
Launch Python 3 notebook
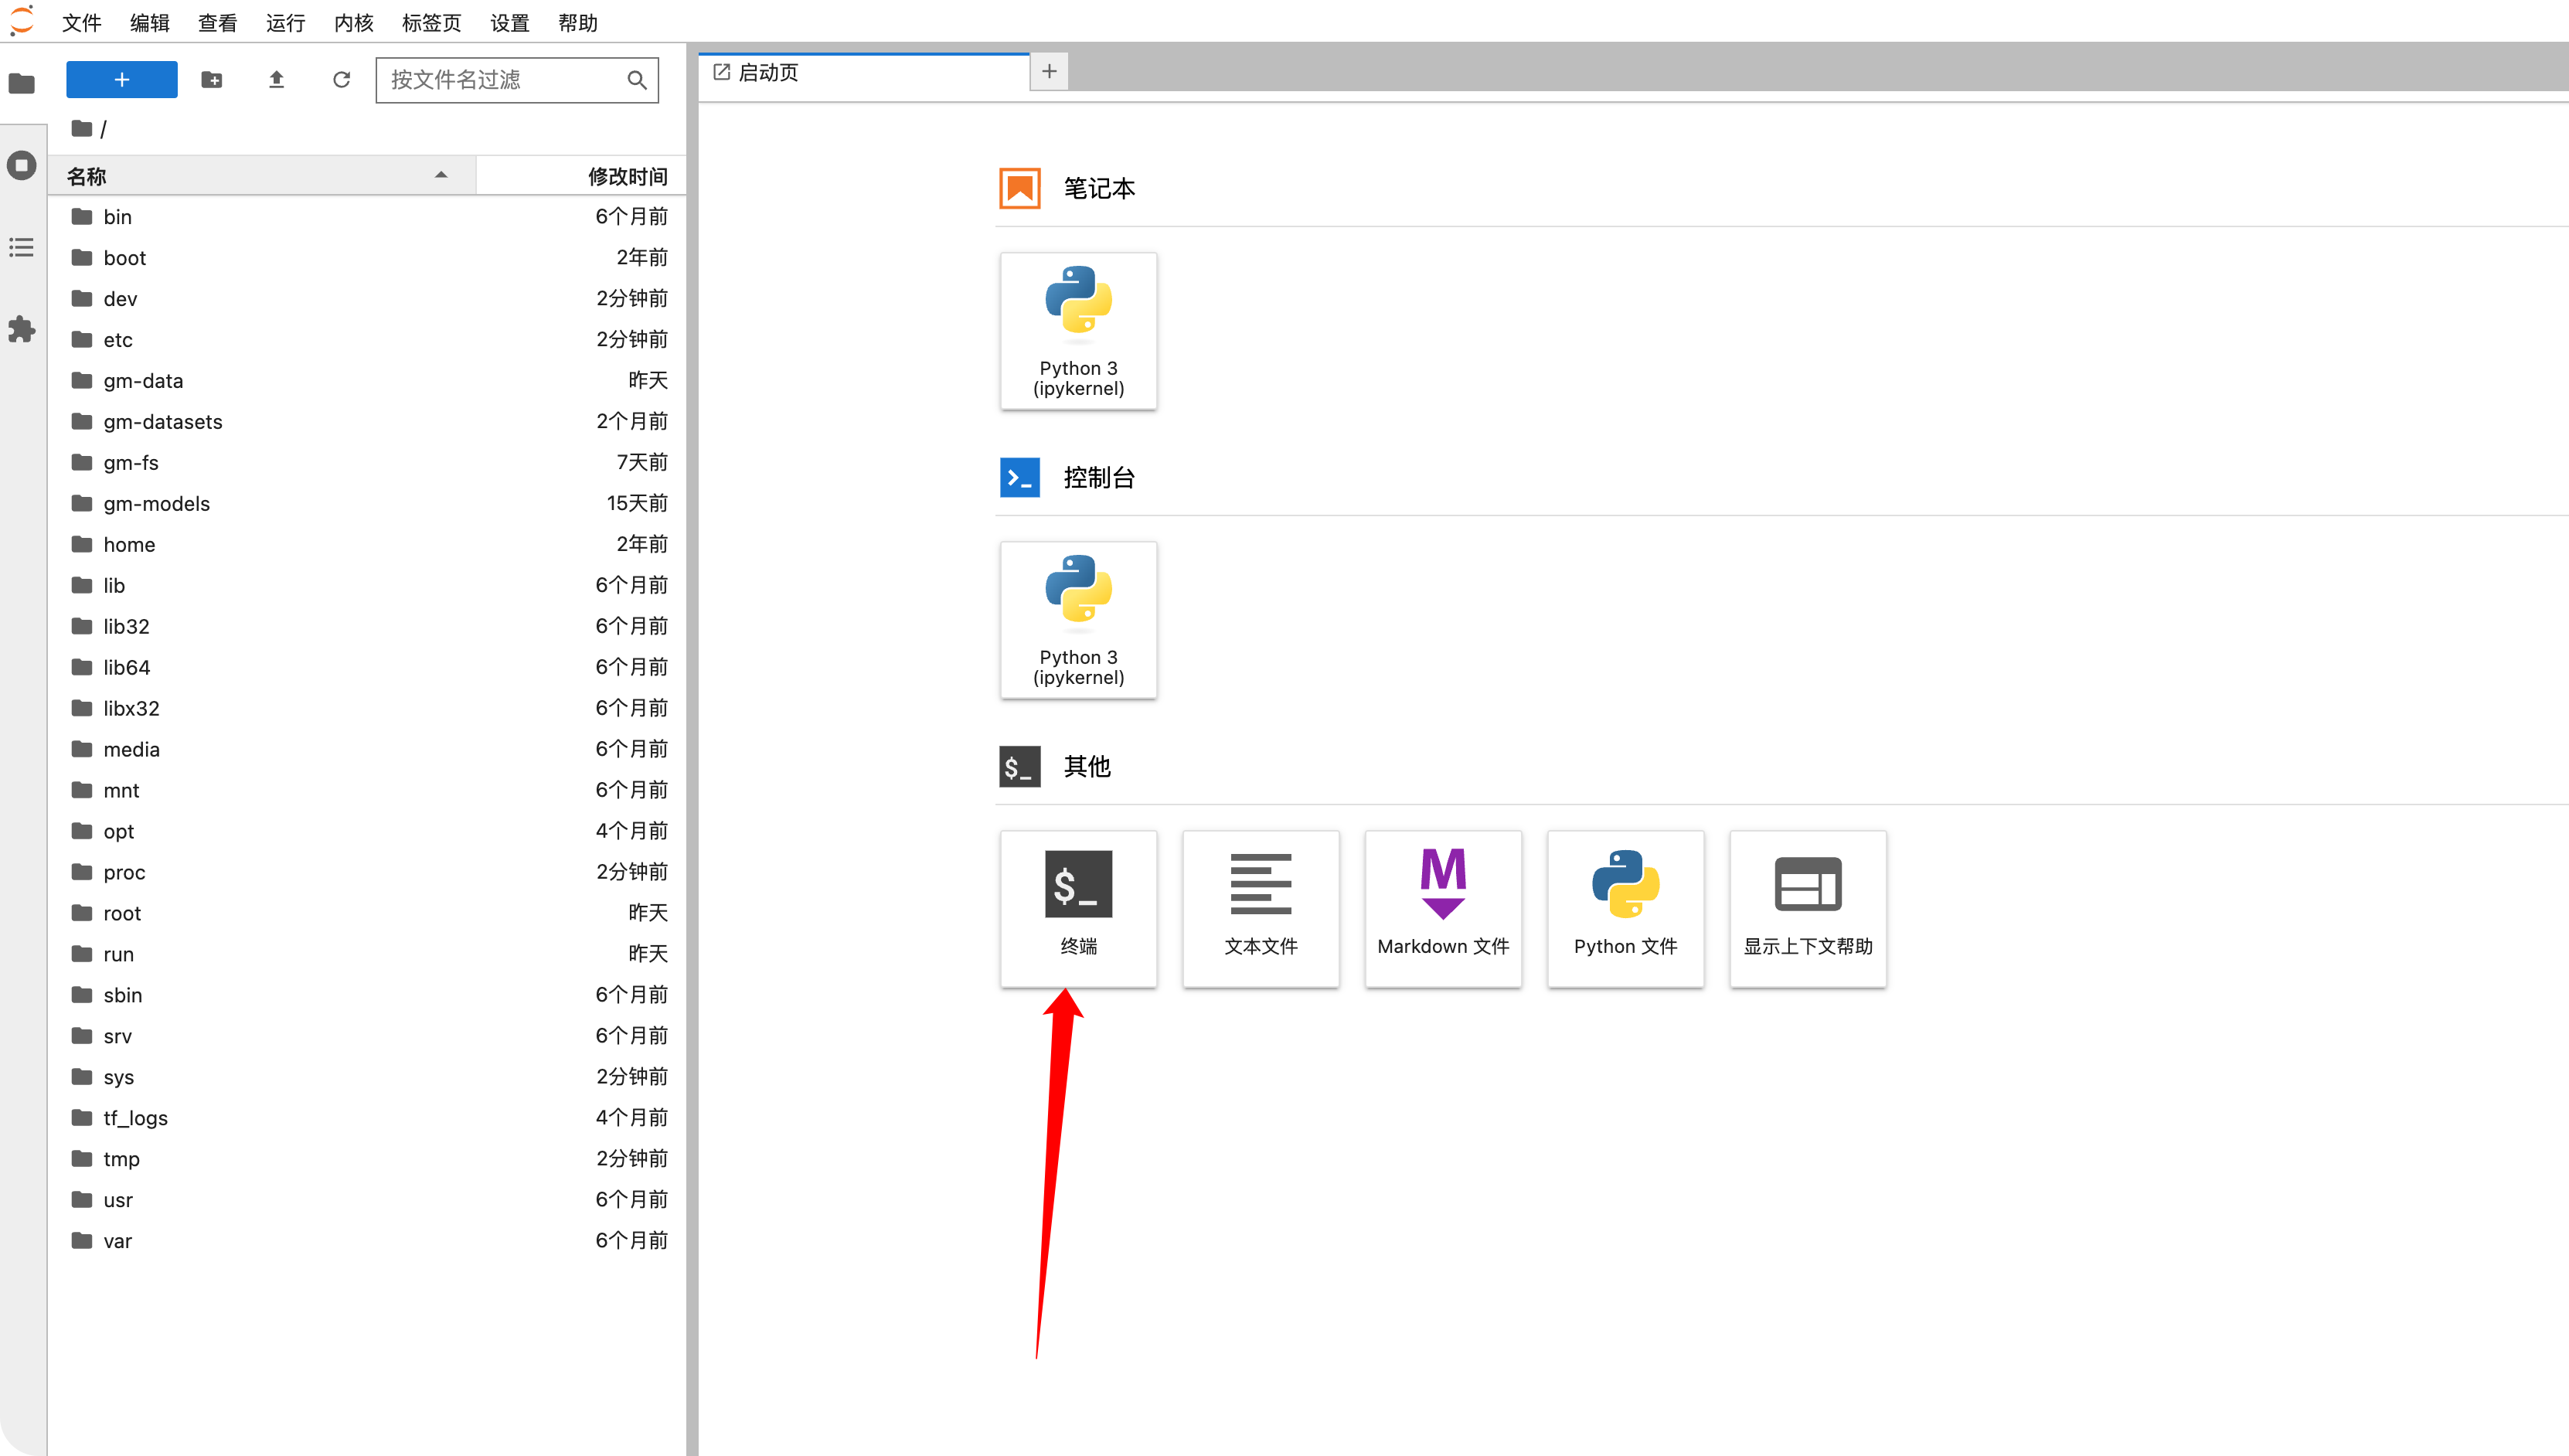click(1078, 331)
